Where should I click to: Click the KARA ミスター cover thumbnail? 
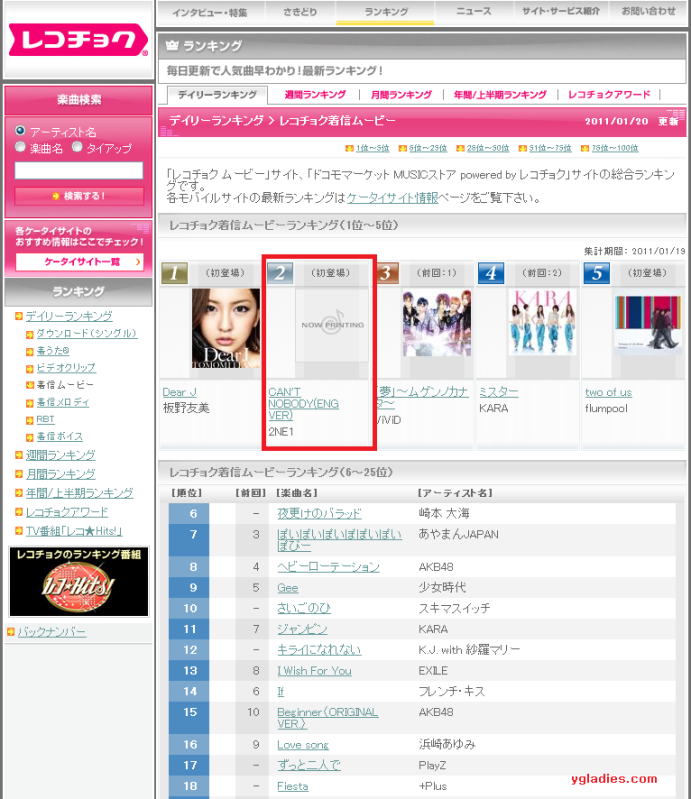click(542, 322)
